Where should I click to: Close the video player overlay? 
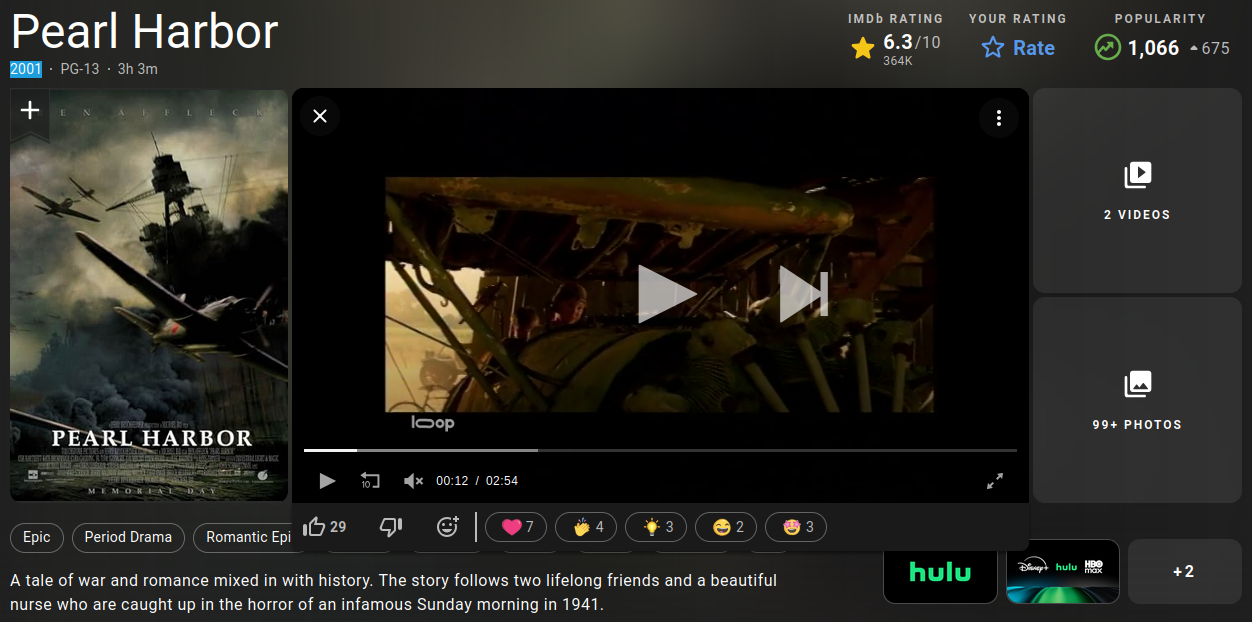320,116
